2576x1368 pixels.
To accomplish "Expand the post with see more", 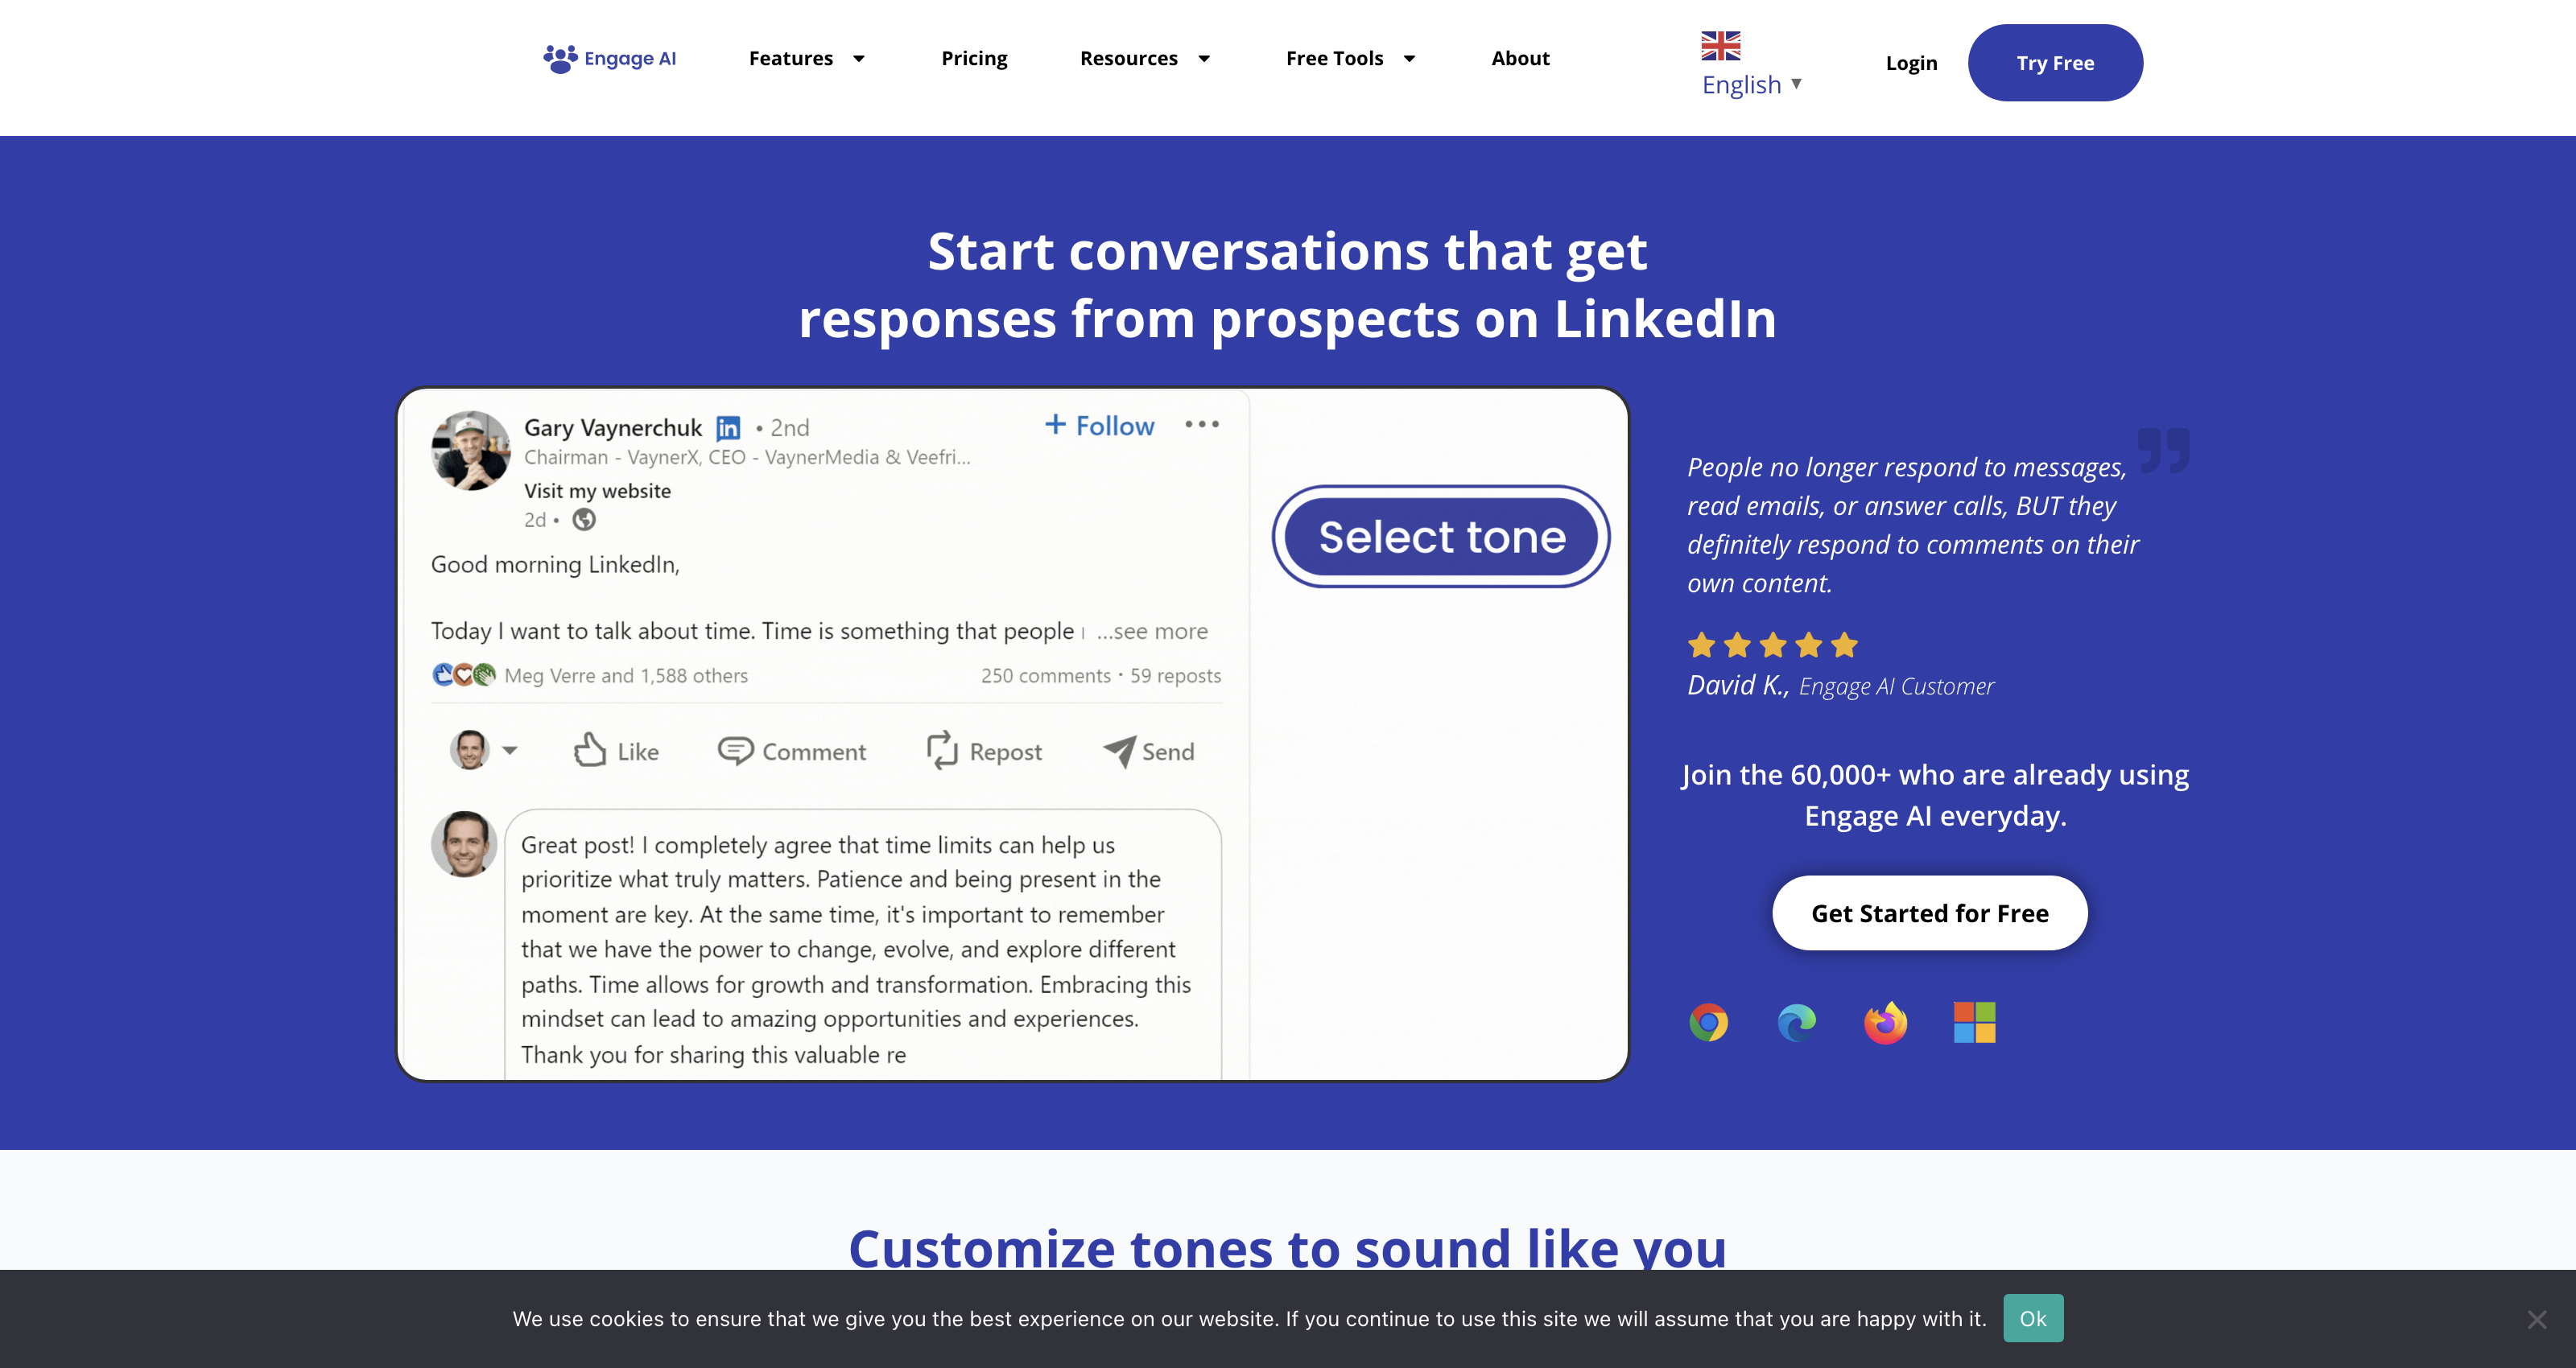I will coord(1152,631).
